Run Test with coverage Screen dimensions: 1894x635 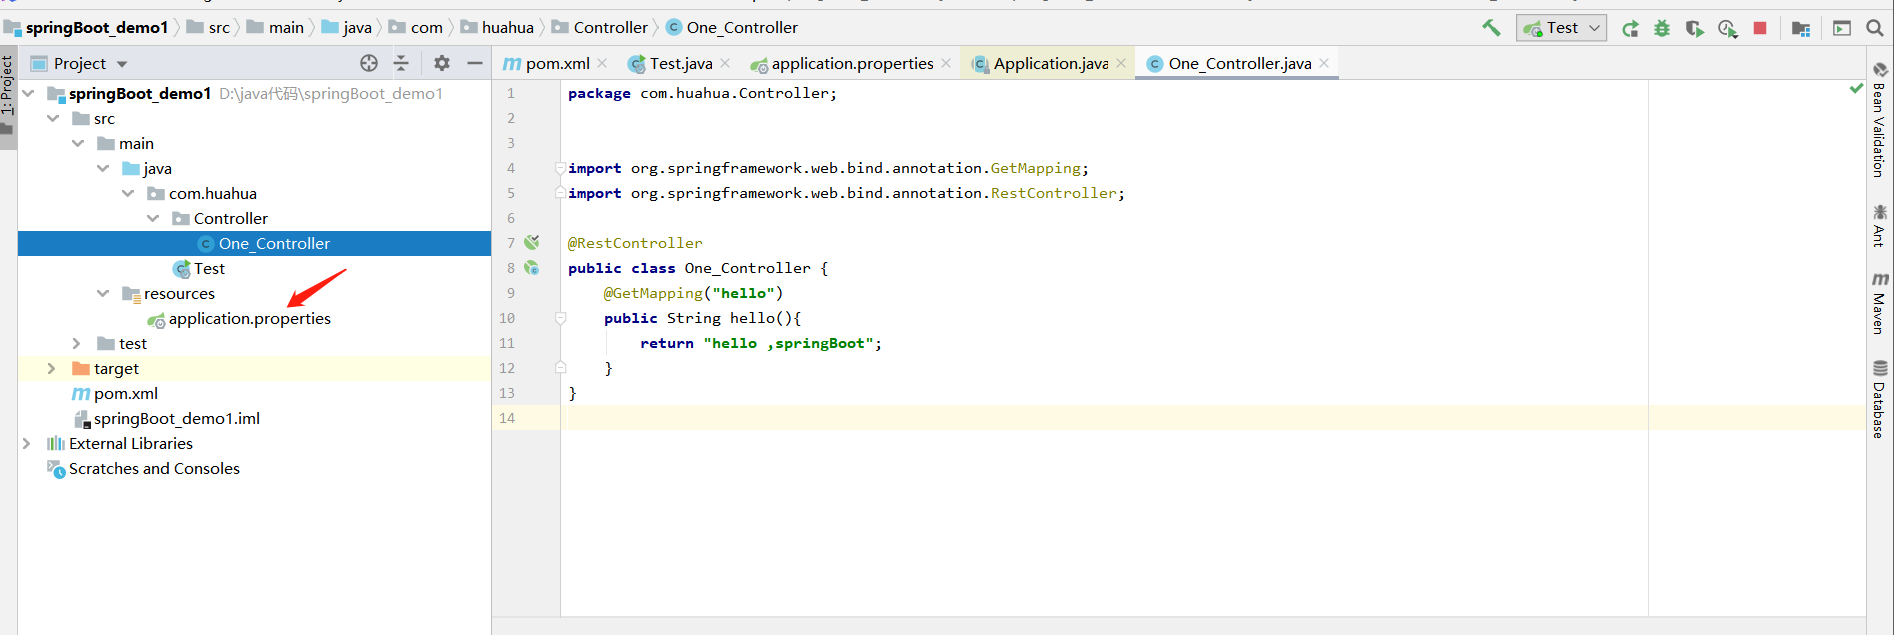pos(1694,29)
